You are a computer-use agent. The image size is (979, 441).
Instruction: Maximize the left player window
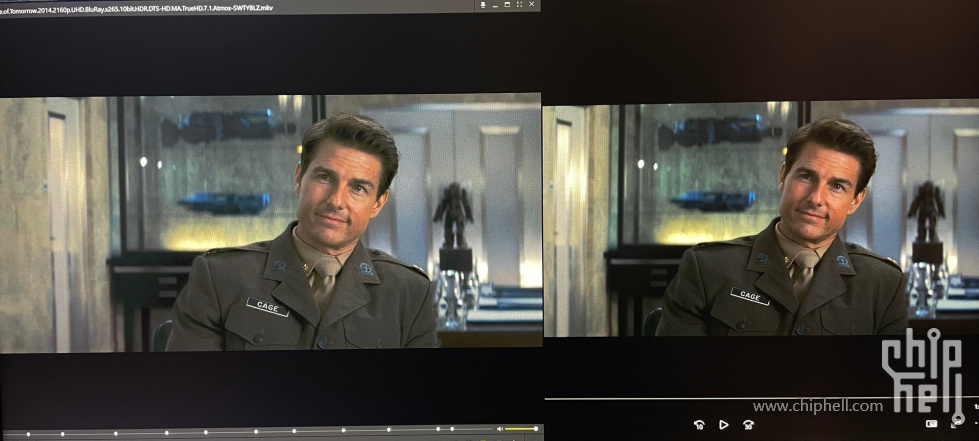(507, 4)
